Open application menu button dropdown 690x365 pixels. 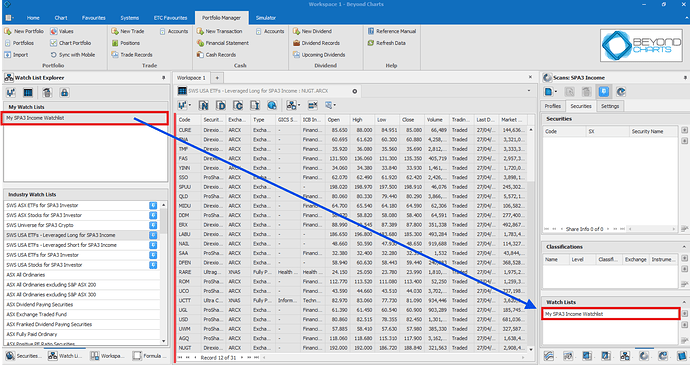click(9, 18)
